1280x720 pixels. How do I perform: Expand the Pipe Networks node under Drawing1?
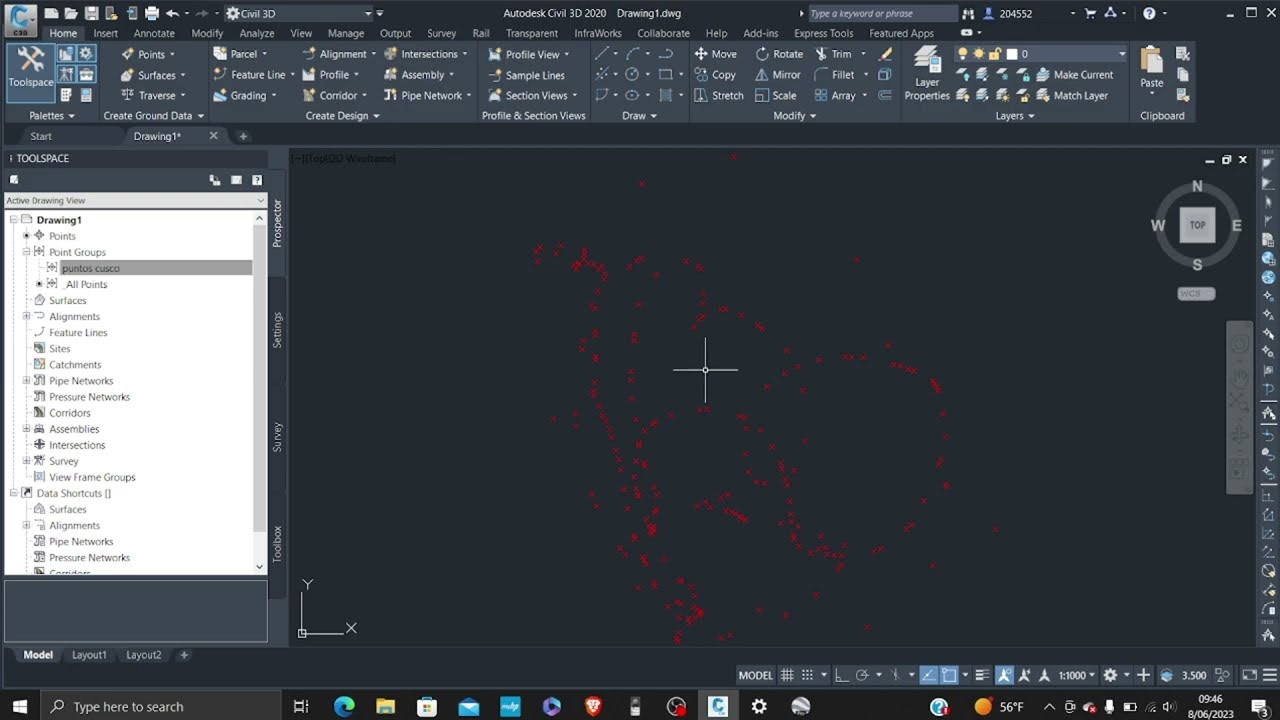[x=26, y=381]
